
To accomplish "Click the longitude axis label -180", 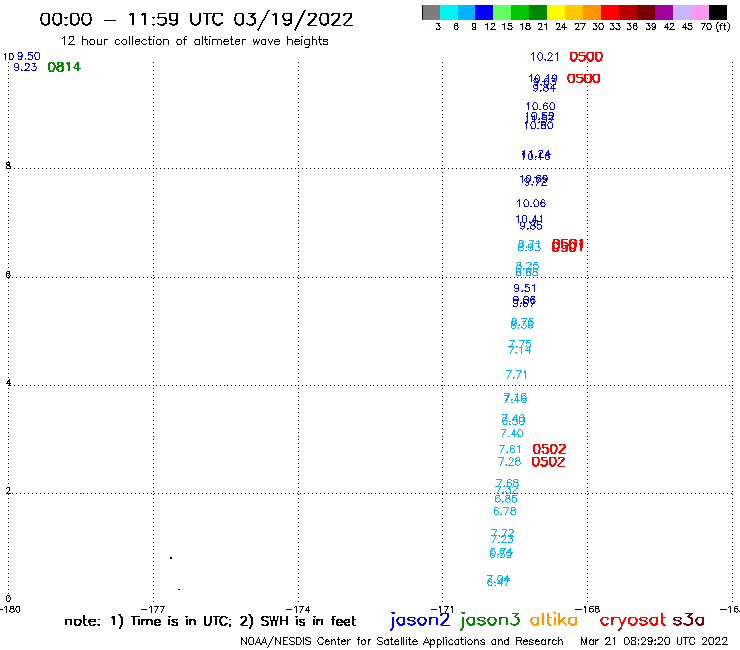I will [x=10, y=609].
